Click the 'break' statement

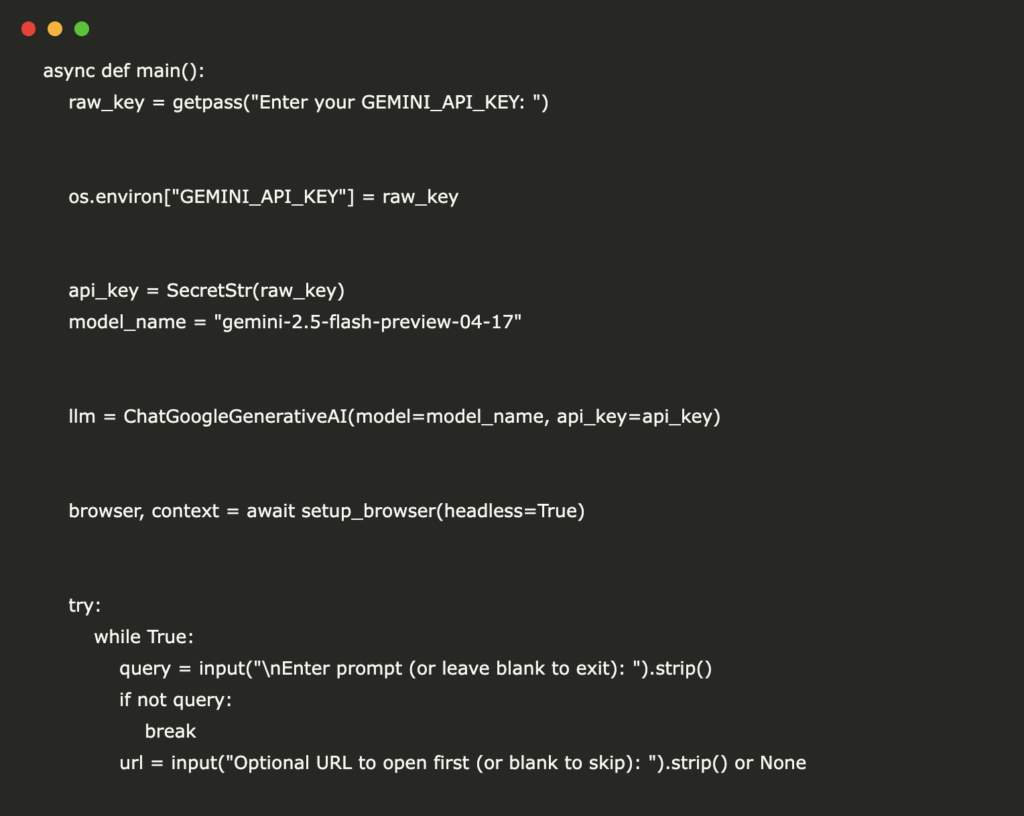(x=170, y=731)
